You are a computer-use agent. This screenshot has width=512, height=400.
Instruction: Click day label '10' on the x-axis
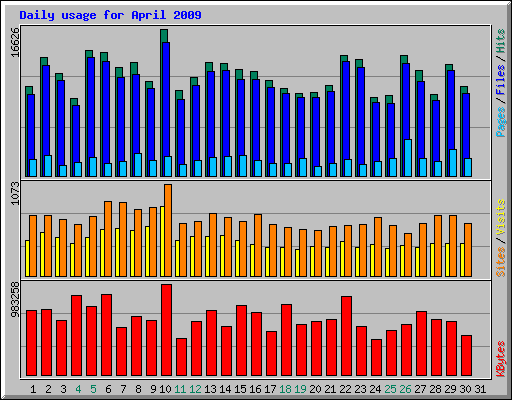coord(165,389)
